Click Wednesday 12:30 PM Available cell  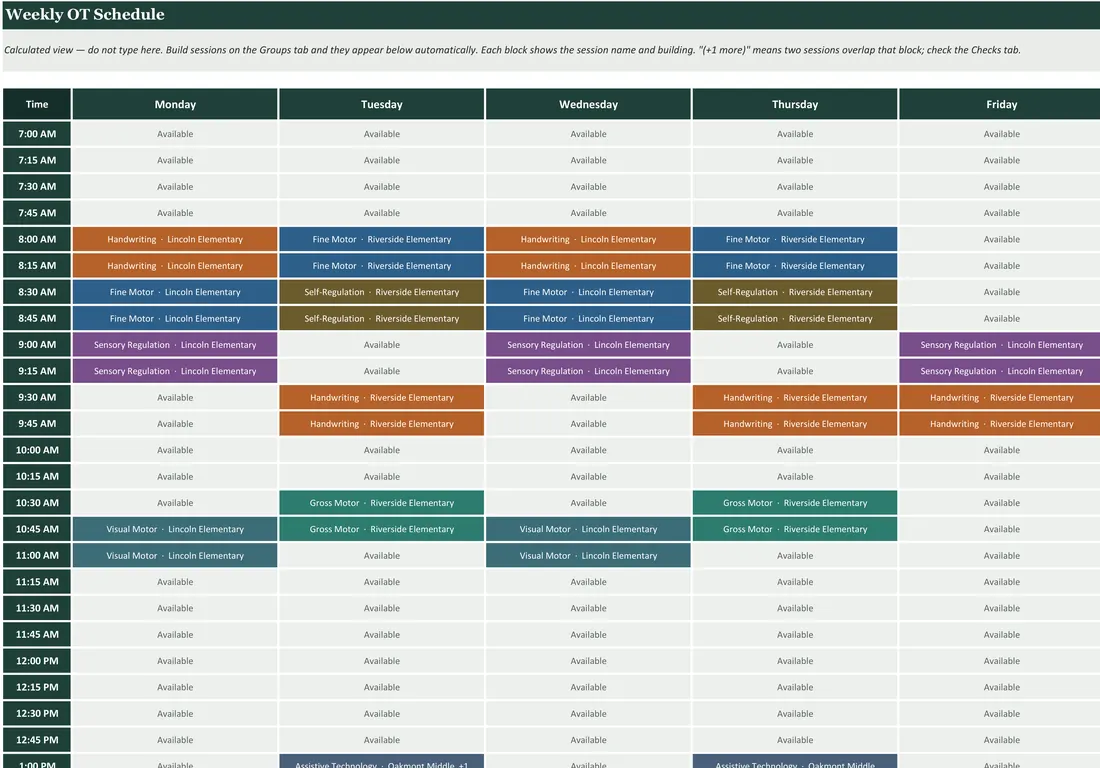[588, 713]
